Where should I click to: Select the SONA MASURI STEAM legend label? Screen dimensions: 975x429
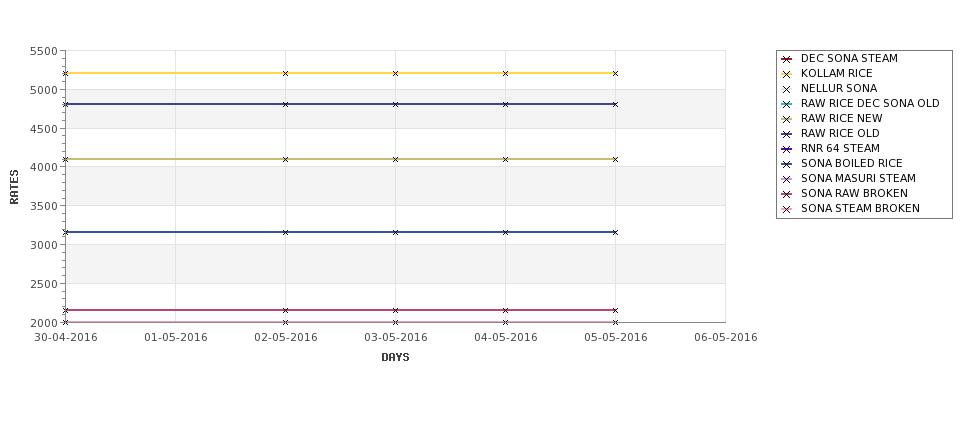point(858,178)
